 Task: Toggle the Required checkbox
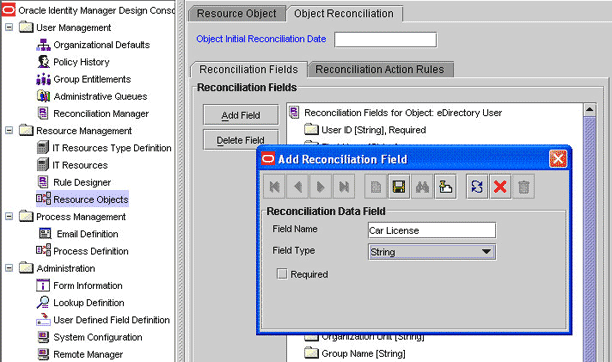coord(282,274)
